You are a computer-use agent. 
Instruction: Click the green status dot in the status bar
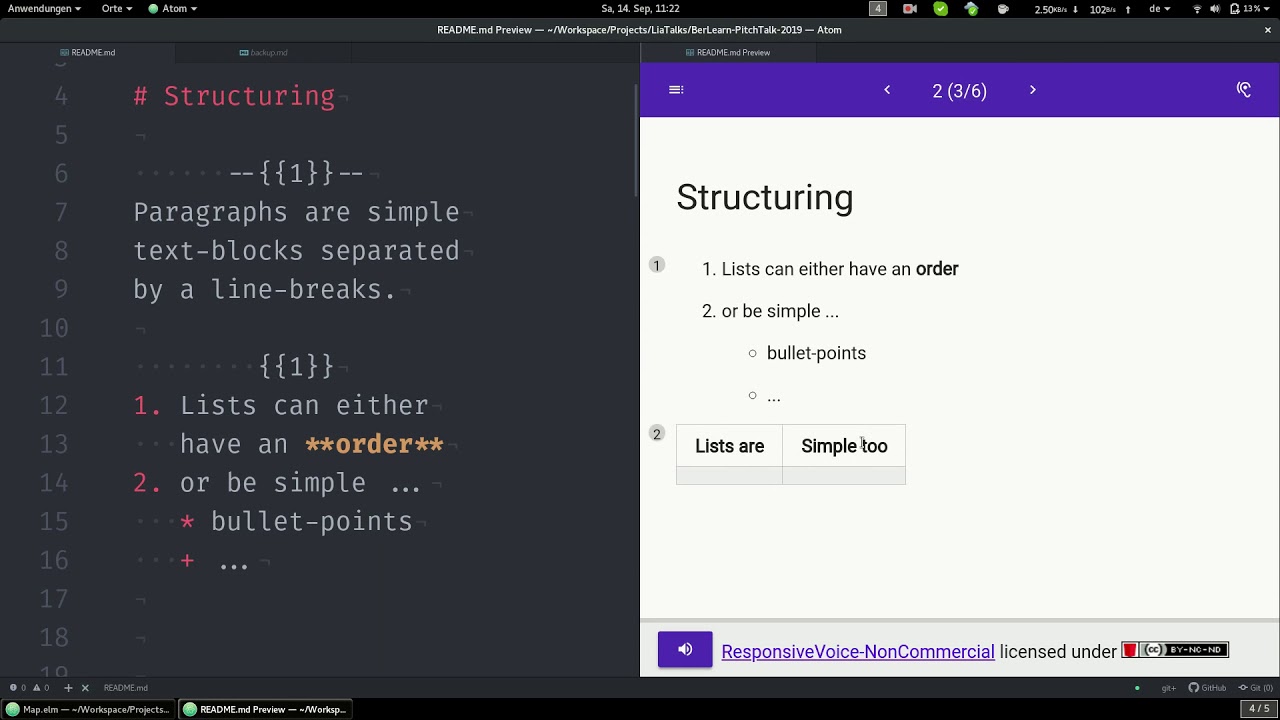(1137, 688)
